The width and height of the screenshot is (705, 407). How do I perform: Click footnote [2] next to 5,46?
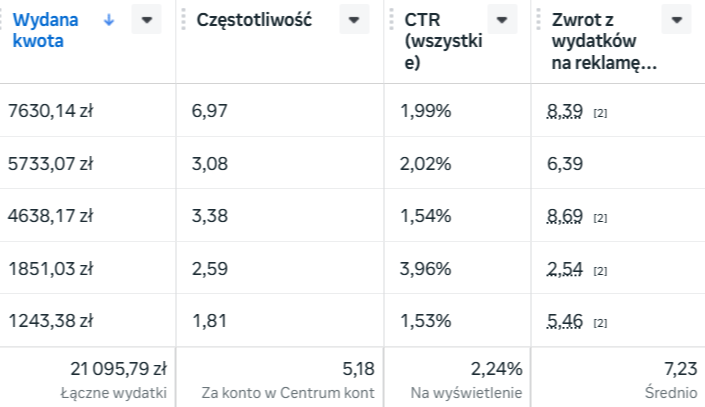pyautogui.click(x=600, y=322)
